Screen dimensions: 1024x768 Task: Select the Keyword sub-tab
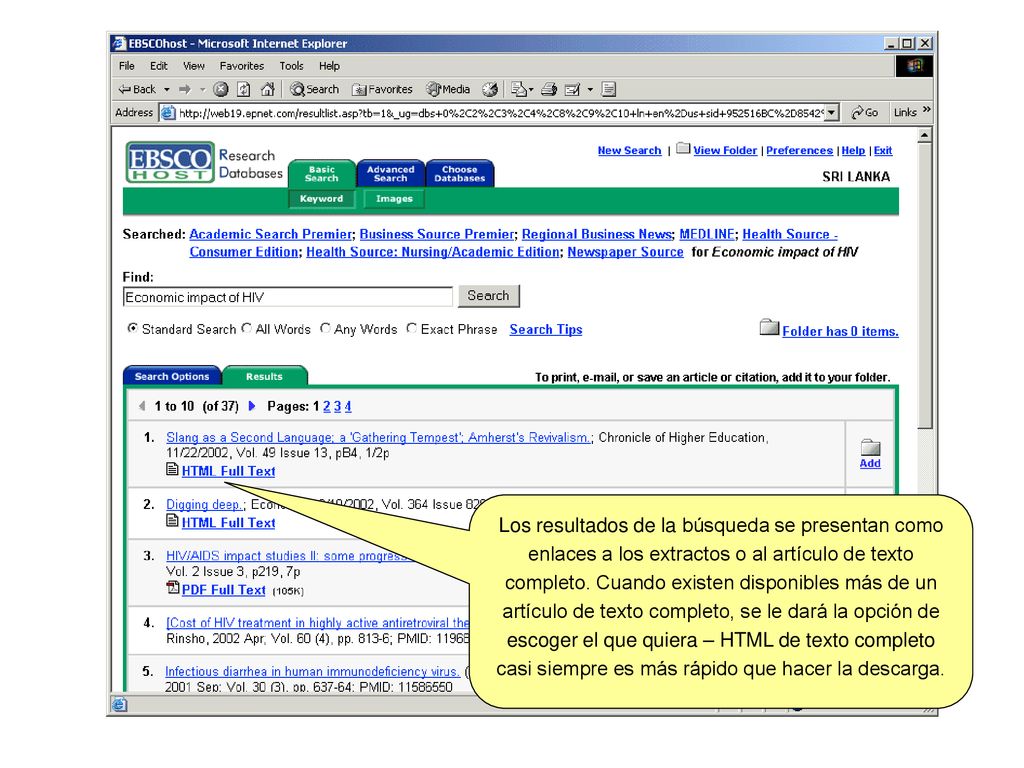pos(321,199)
